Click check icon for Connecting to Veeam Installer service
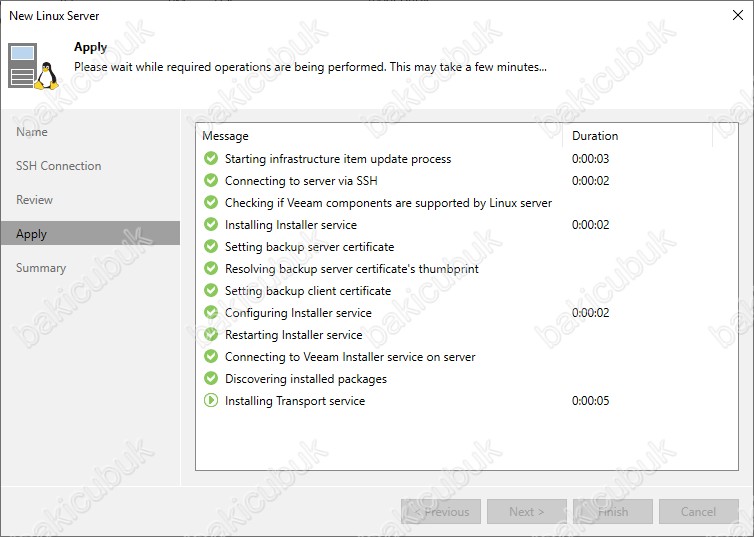 (211, 356)
